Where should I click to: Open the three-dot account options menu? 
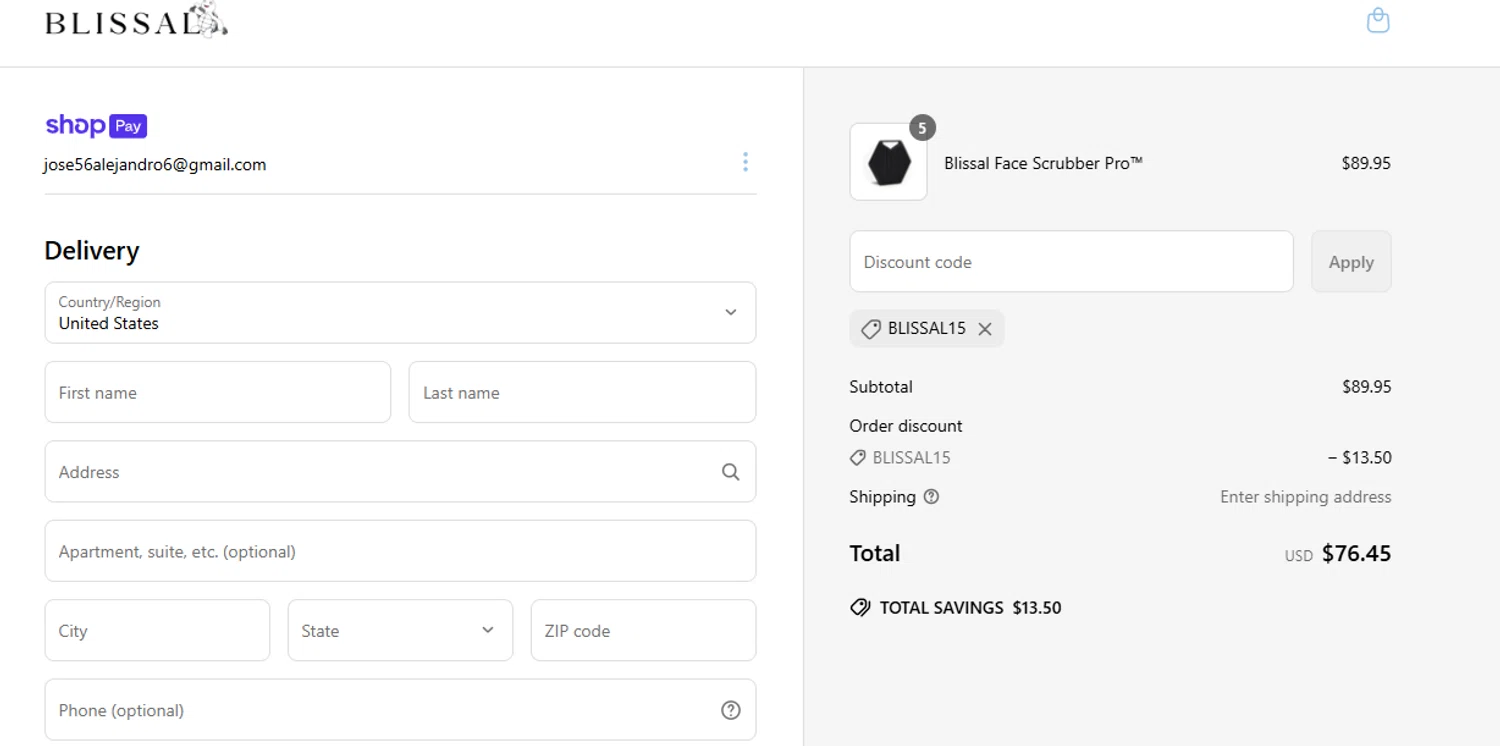coord(745,162)
